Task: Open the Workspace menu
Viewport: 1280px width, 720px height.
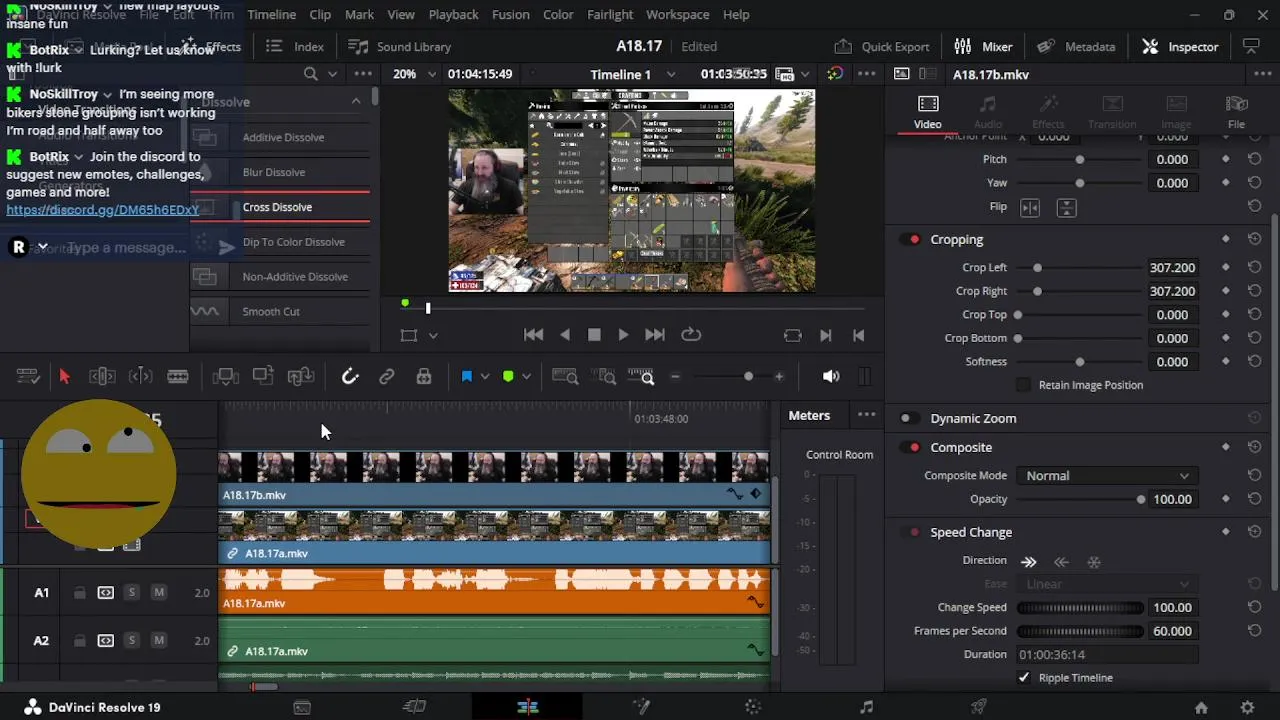Action: [678, 15]
